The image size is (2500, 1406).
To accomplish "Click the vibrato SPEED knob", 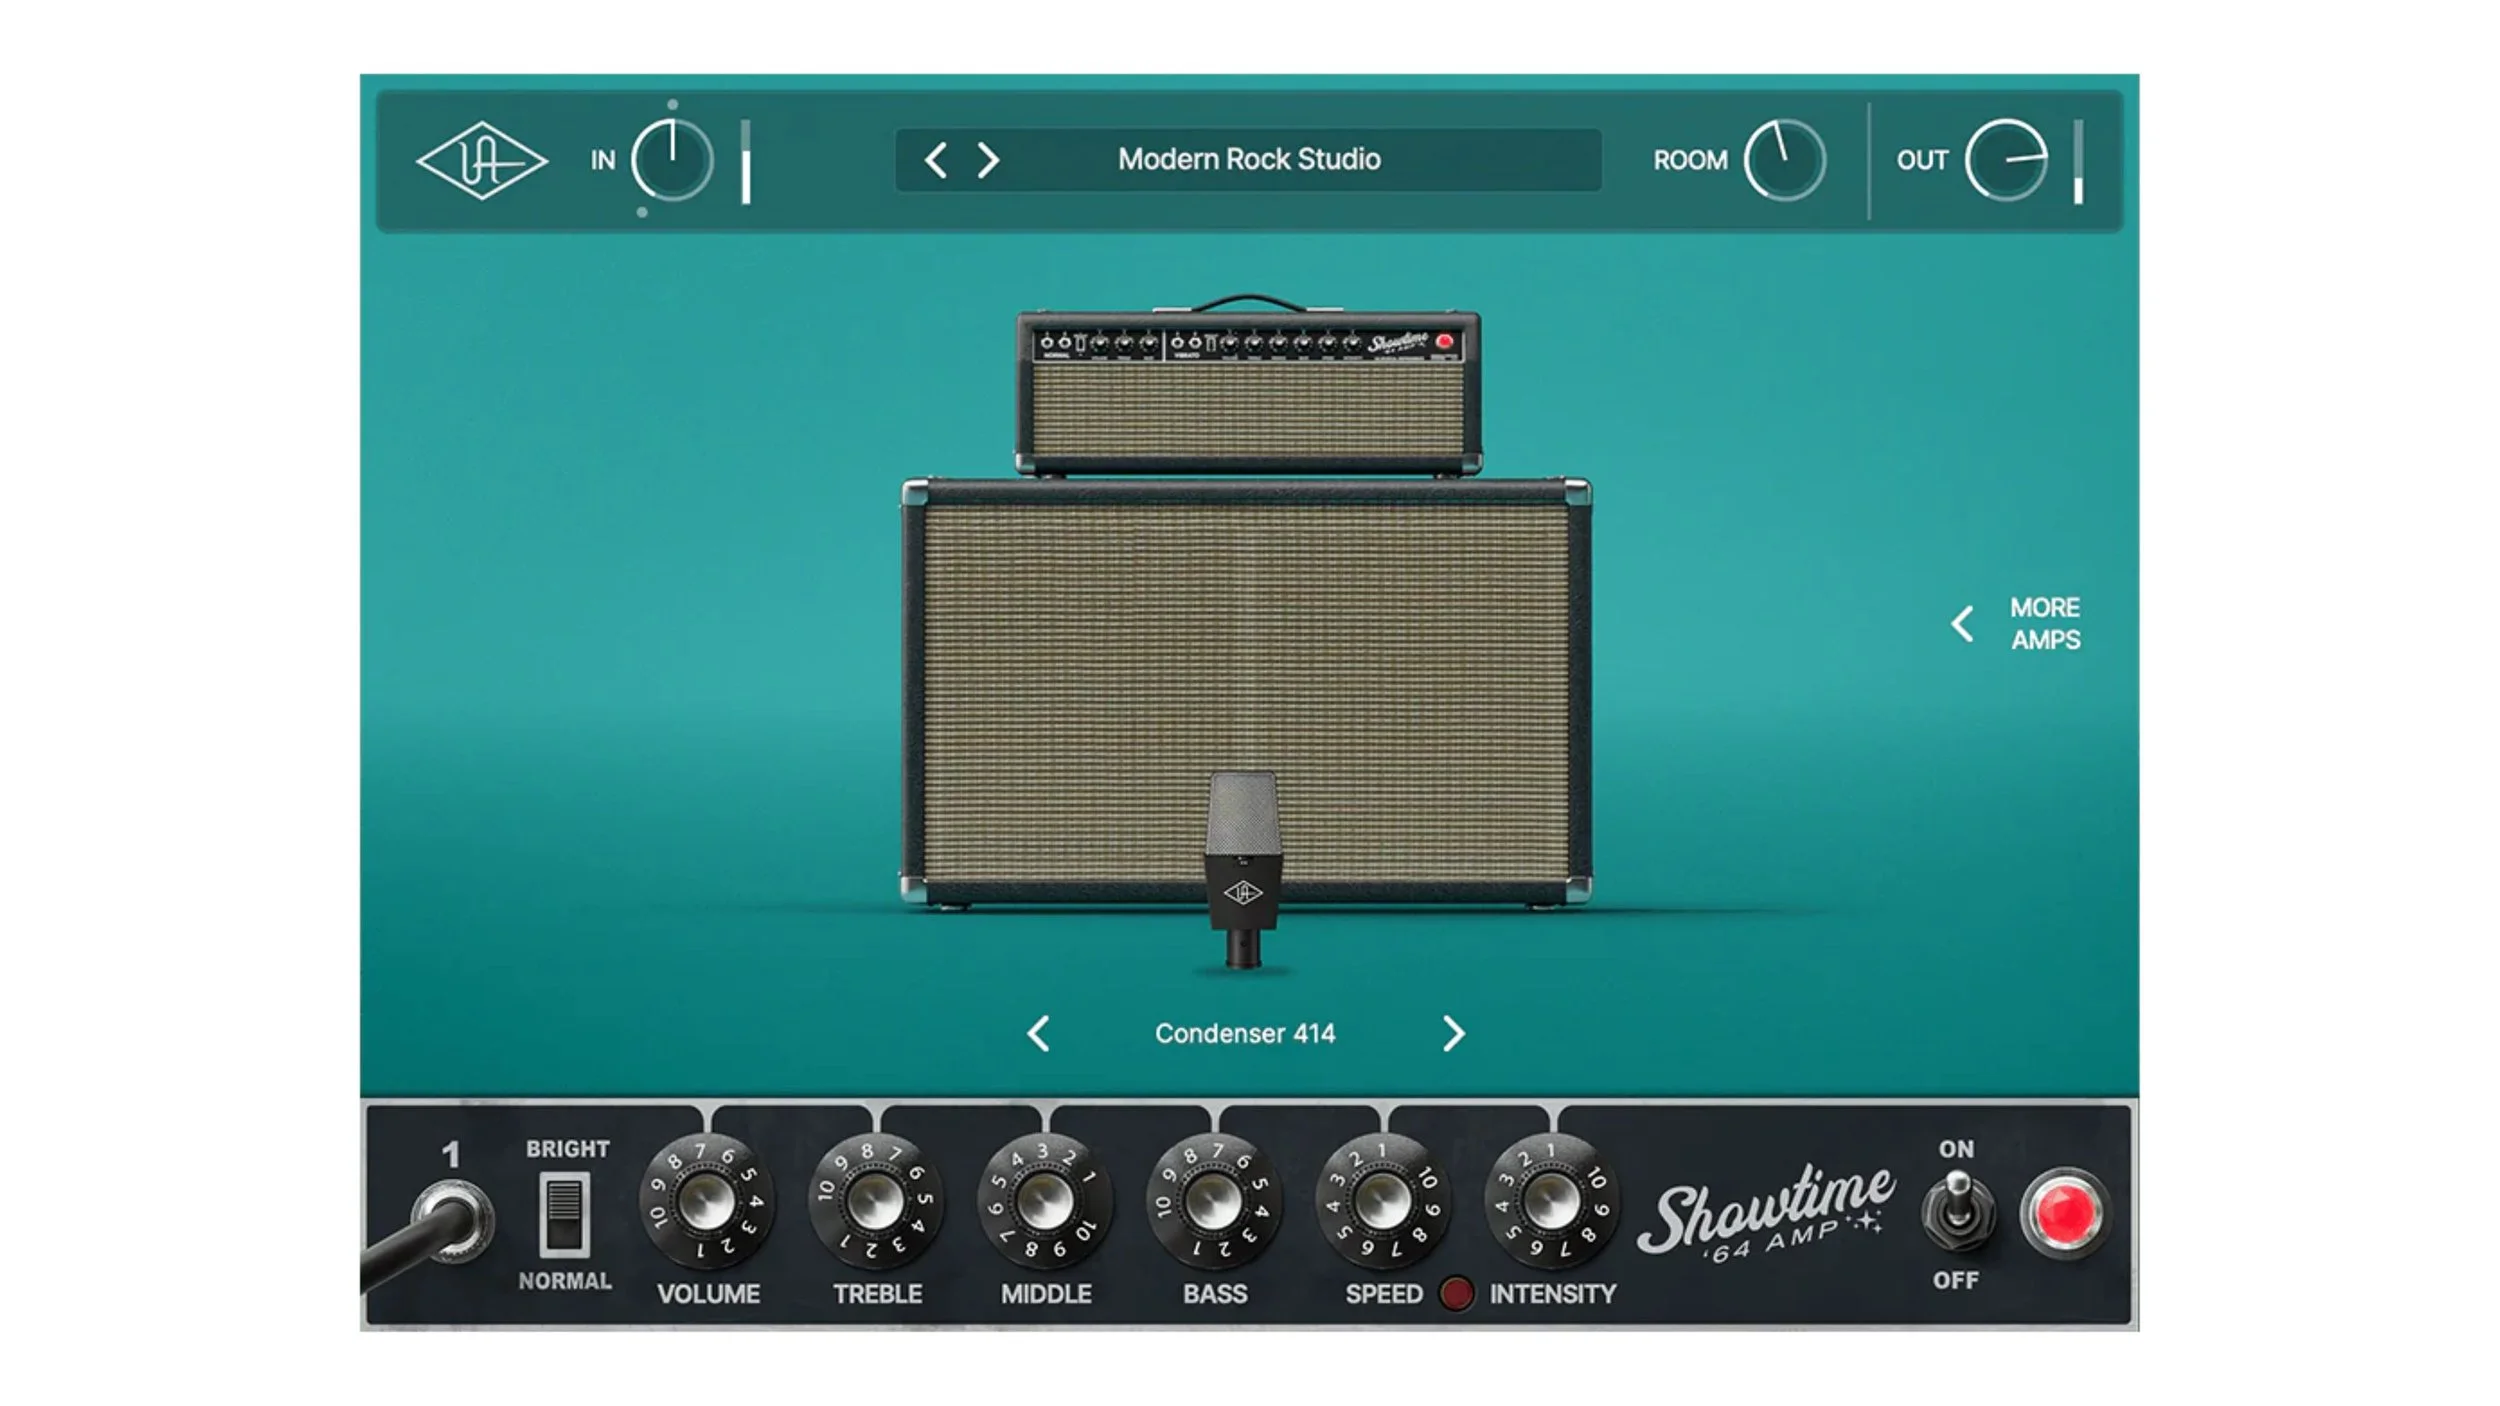I will 1383,1201.
